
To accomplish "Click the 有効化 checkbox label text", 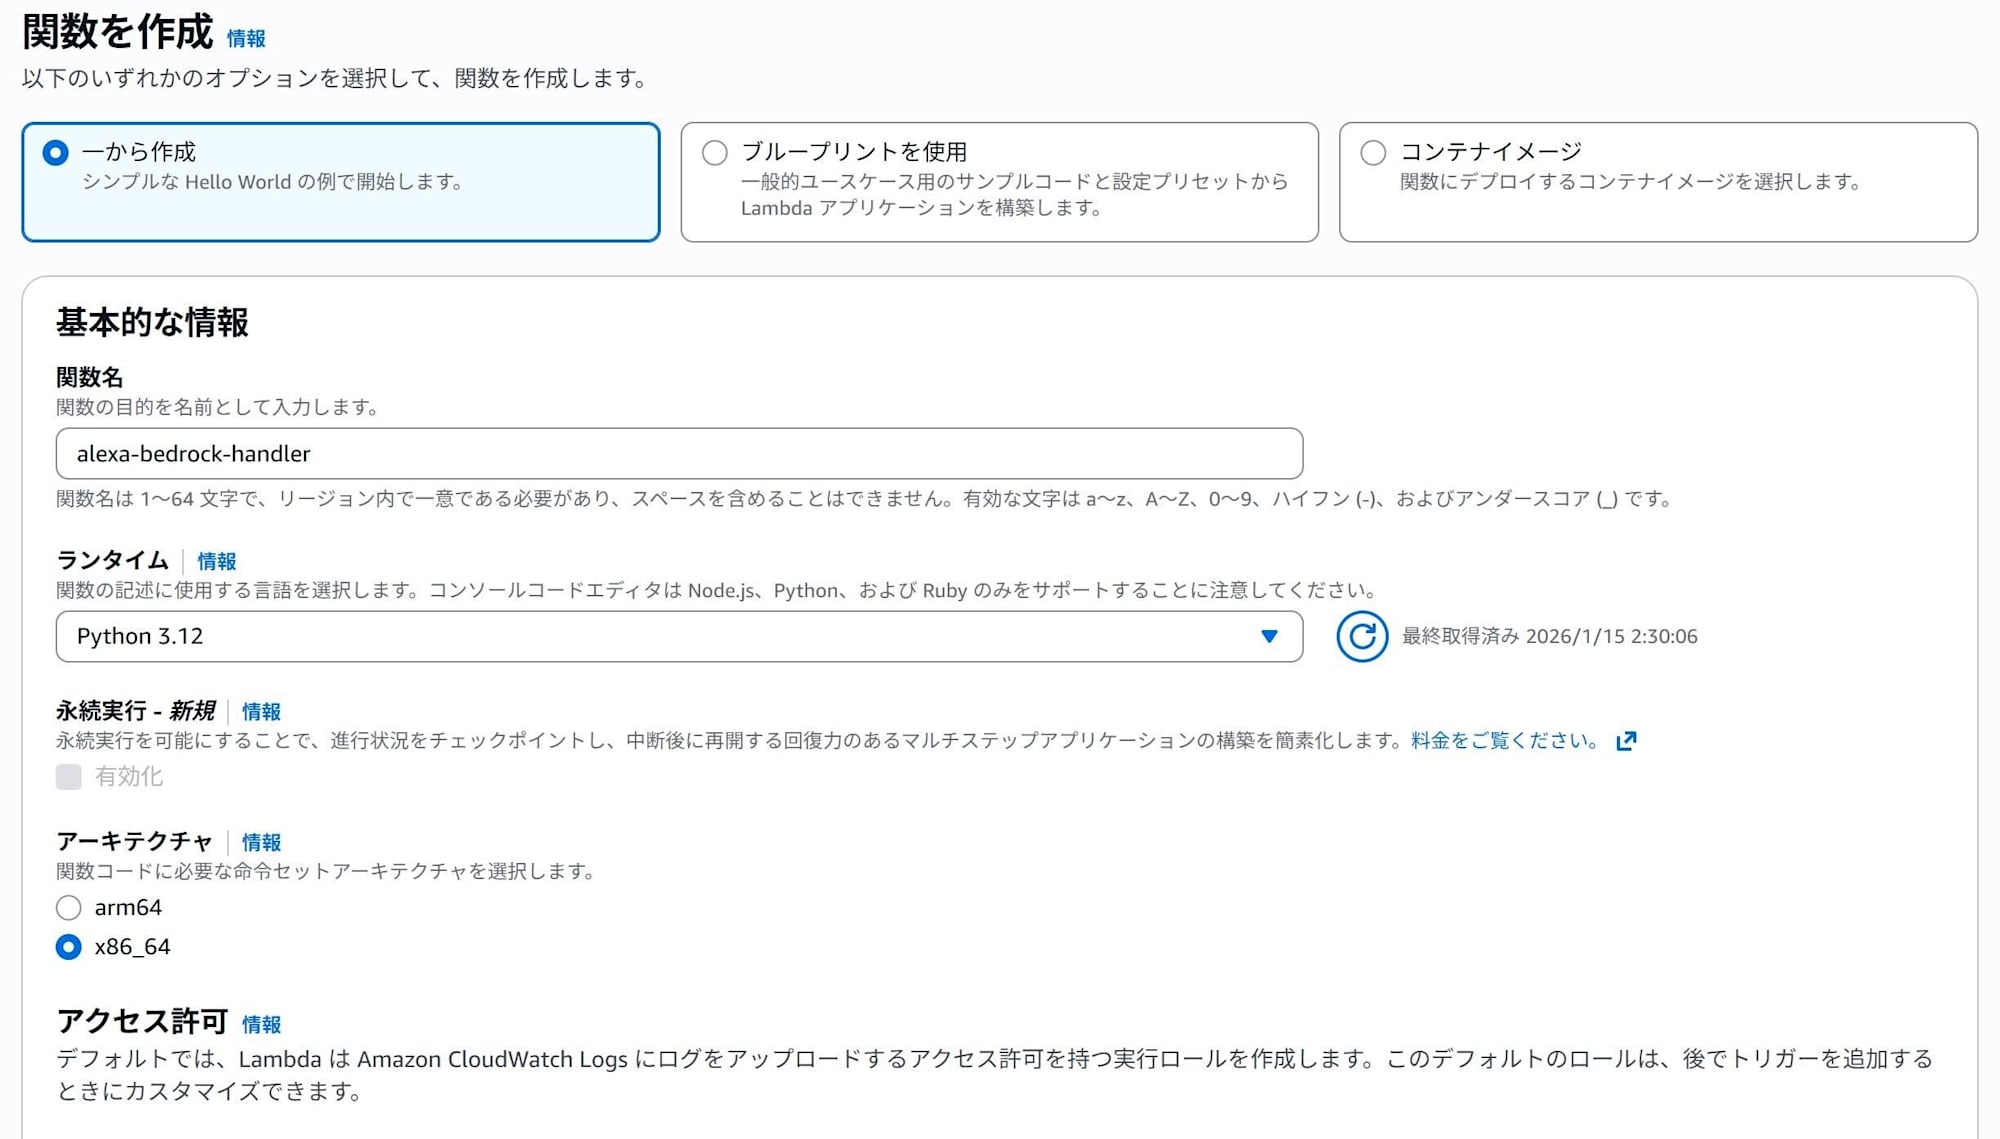I will pyautogui.click(x=129, y=777).
